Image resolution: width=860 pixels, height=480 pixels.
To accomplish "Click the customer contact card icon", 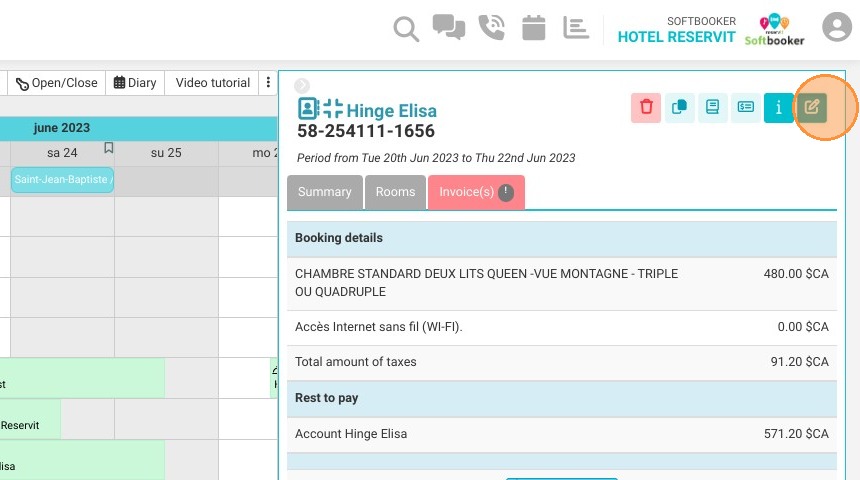I will [308, 109].
